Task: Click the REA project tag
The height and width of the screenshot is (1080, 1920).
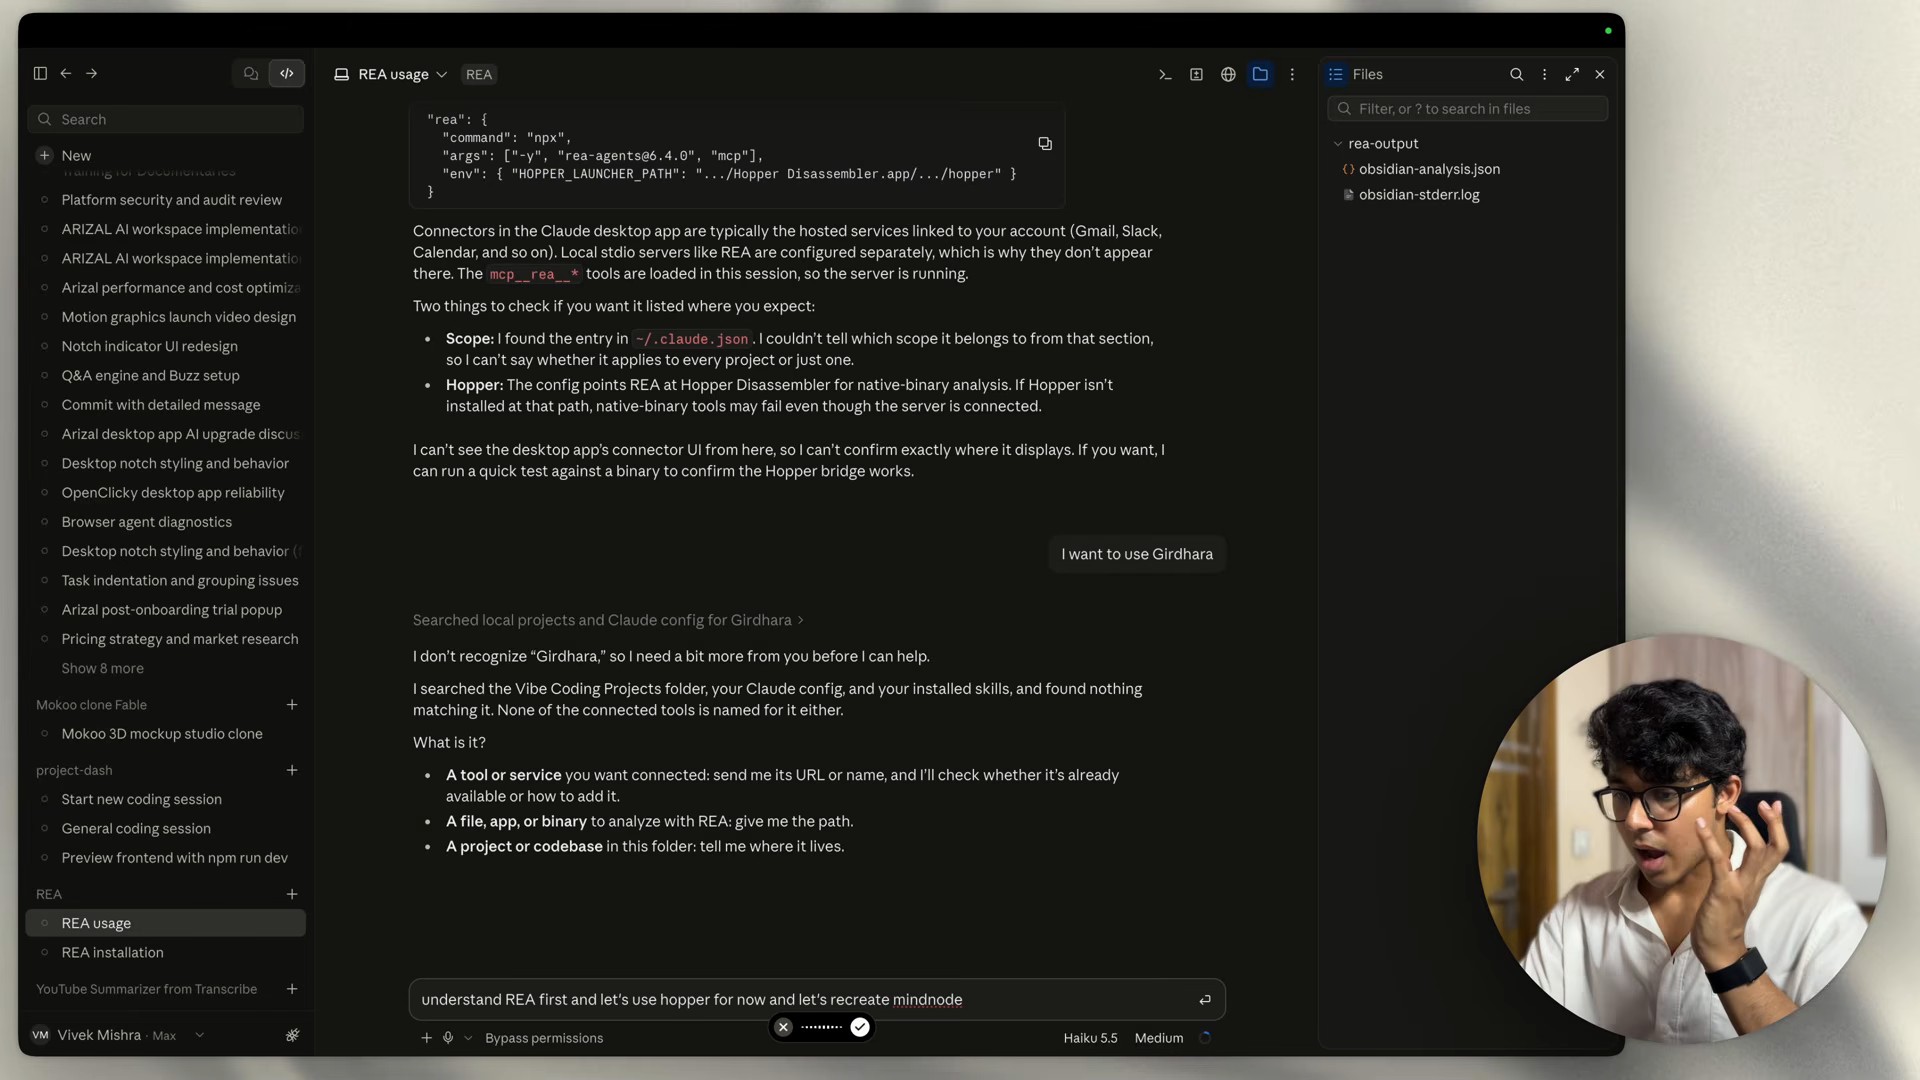Action: (479, 74)
